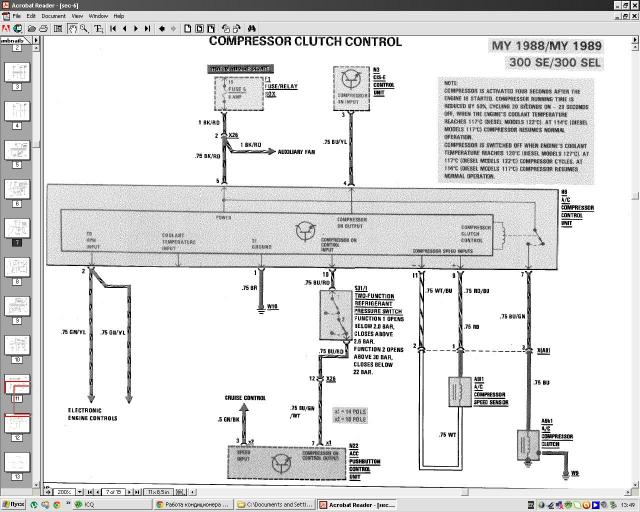Select page 5 thumbnail
The width and height of the screenshot is (640, 512).
(x=17, y=150)
